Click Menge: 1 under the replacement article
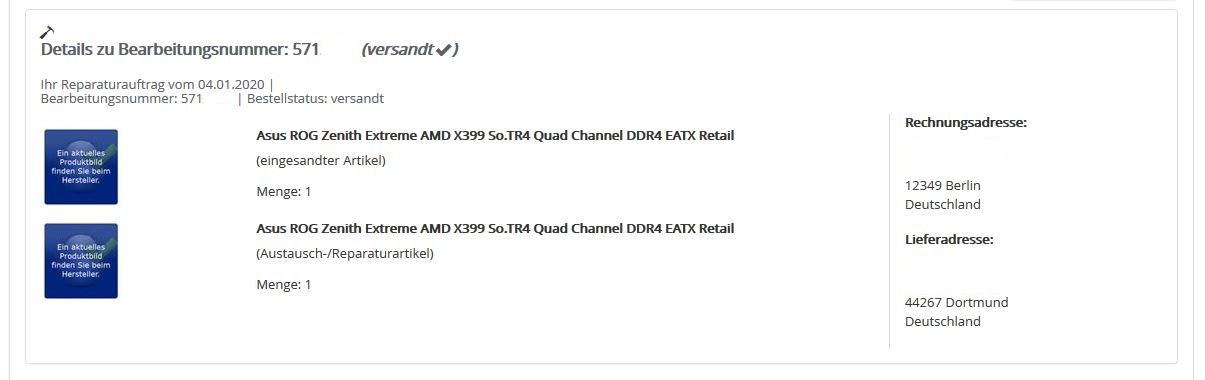This screenshot has width=1205, height=380. (x=284, y=284)
